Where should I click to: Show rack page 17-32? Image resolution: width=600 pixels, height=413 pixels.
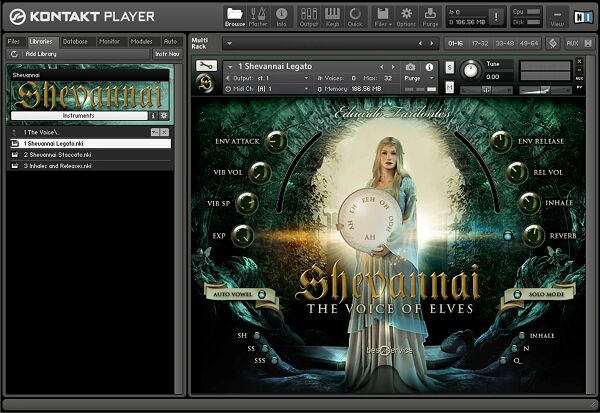point(480,43)
